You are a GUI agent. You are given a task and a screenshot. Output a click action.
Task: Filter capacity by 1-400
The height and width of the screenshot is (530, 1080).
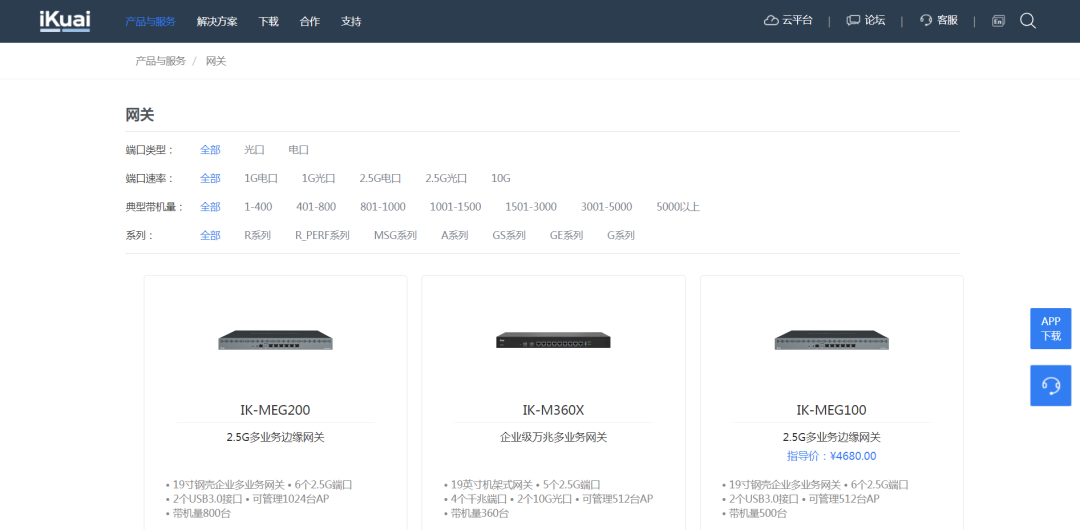click(x=258, y=207)
